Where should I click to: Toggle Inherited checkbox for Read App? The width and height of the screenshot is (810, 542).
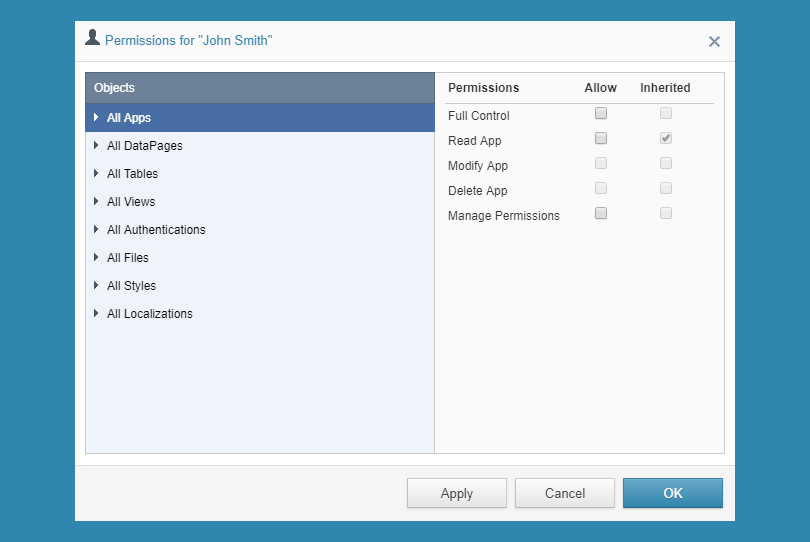tap(666, 138)
